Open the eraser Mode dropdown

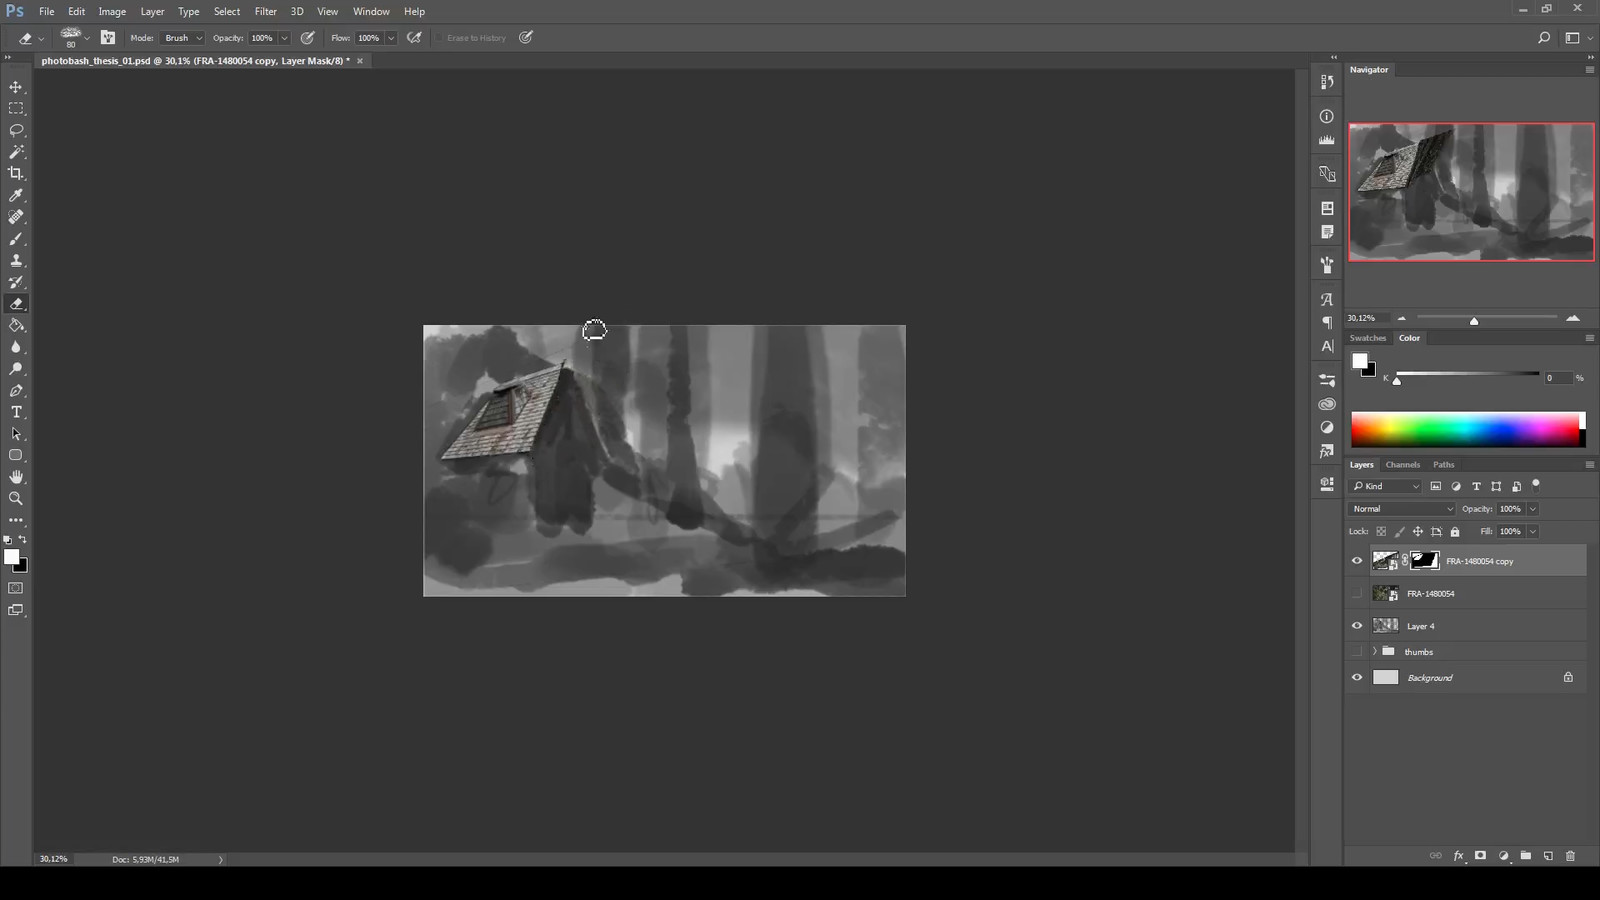(183, 38)
